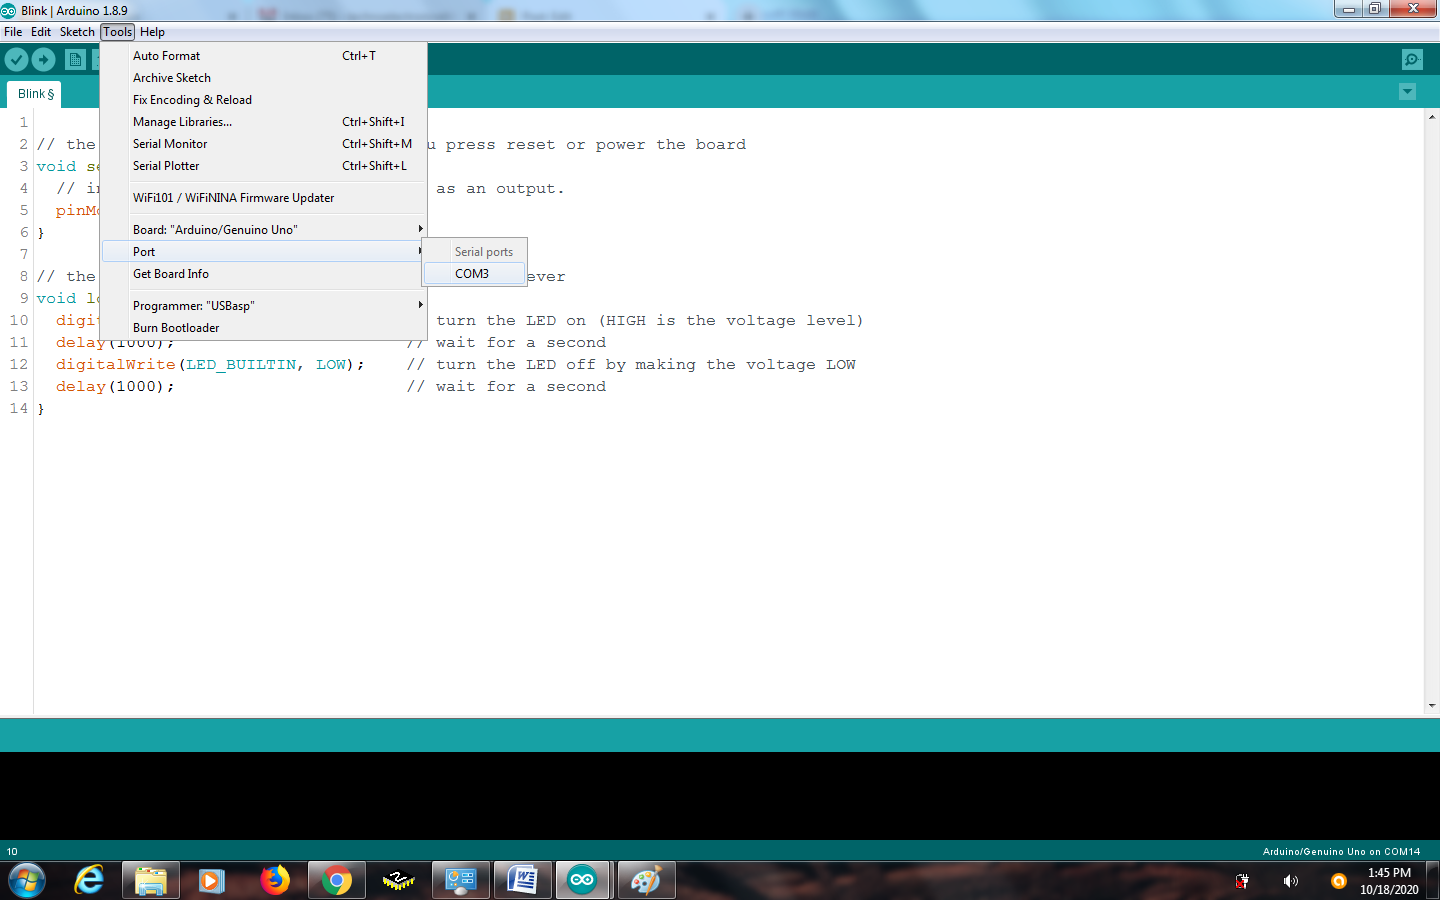Open the Help menu
The height and width of the screenshot is (900, 1440).
click(152, 32)
